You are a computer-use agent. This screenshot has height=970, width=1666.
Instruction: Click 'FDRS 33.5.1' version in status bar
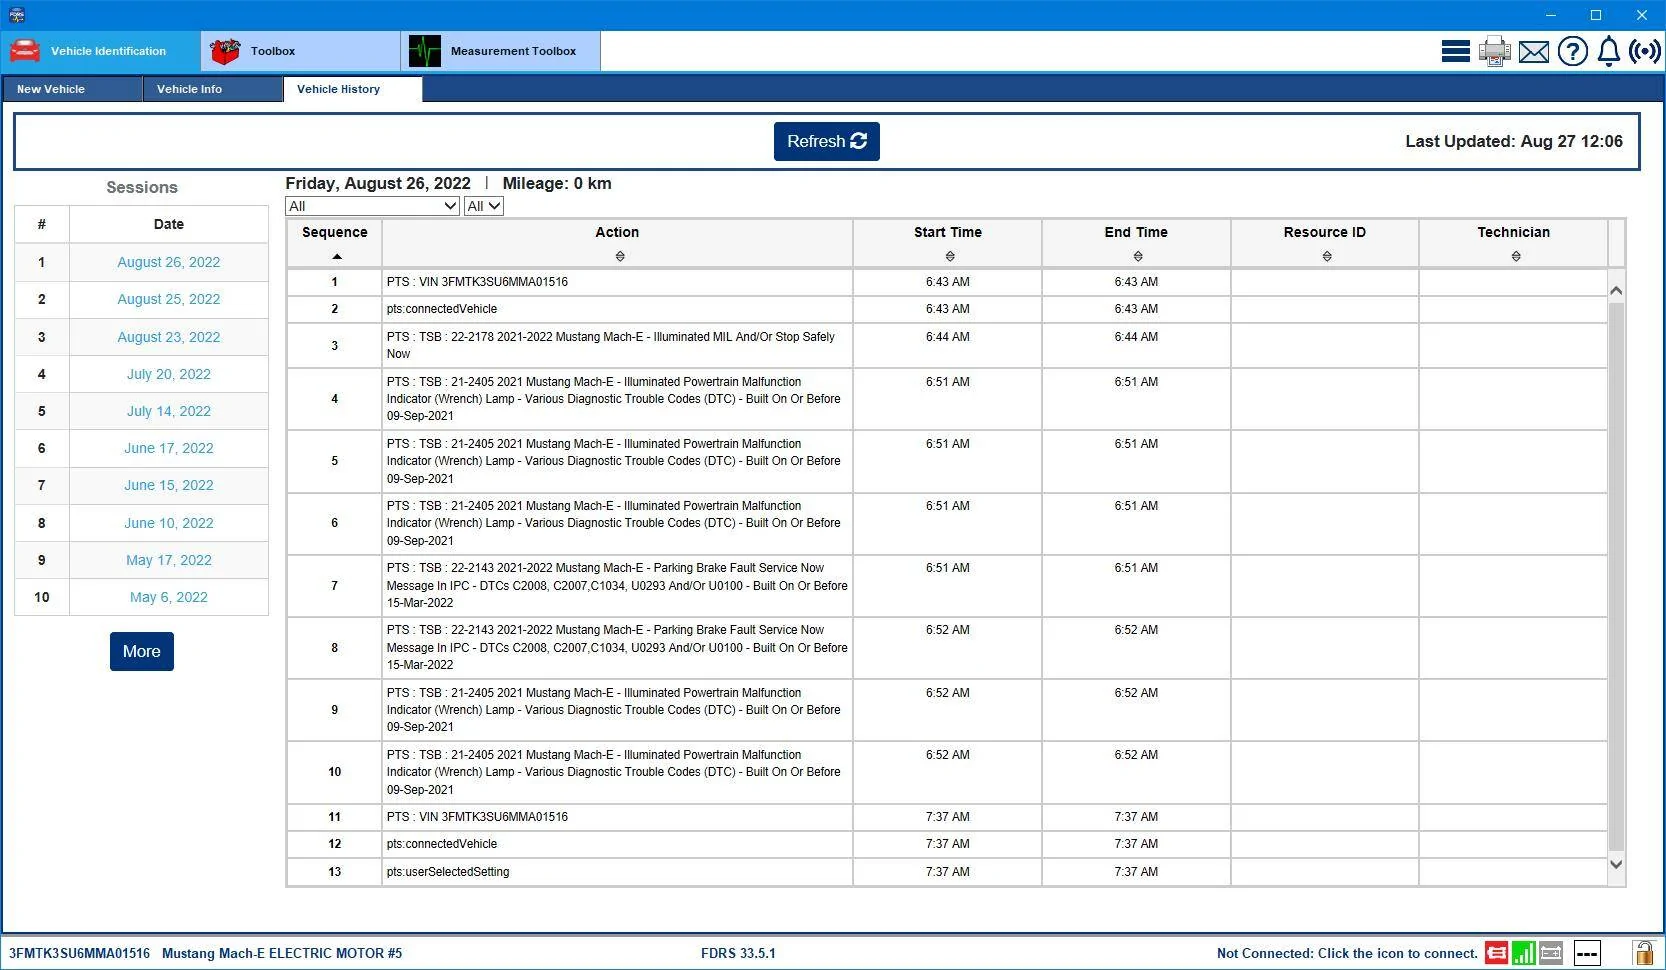click(x=738, y=954)
